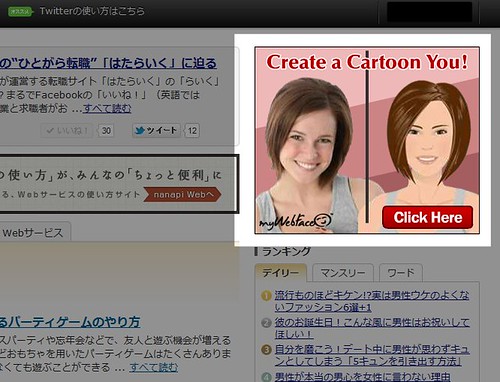Viewport: 500px width, 382px height.
Task: Open ranking link '流行ものほどキケン!?'
Action: click(x=372, y=301)
